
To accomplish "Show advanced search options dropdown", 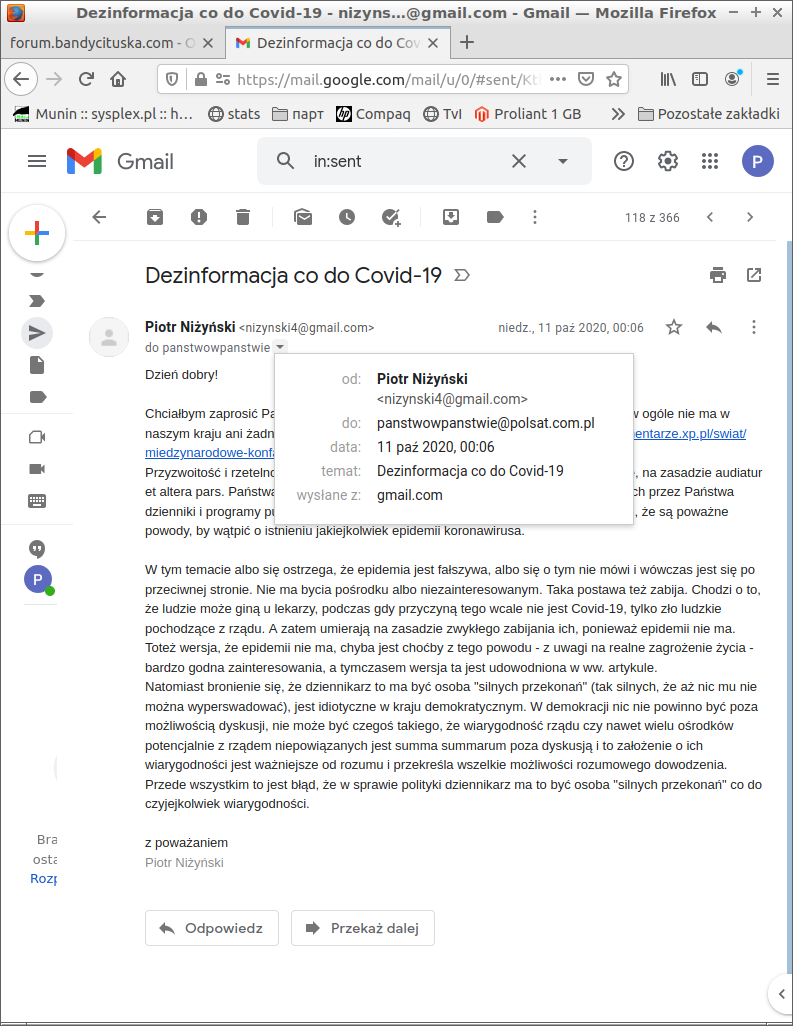I will coord(563,161).
